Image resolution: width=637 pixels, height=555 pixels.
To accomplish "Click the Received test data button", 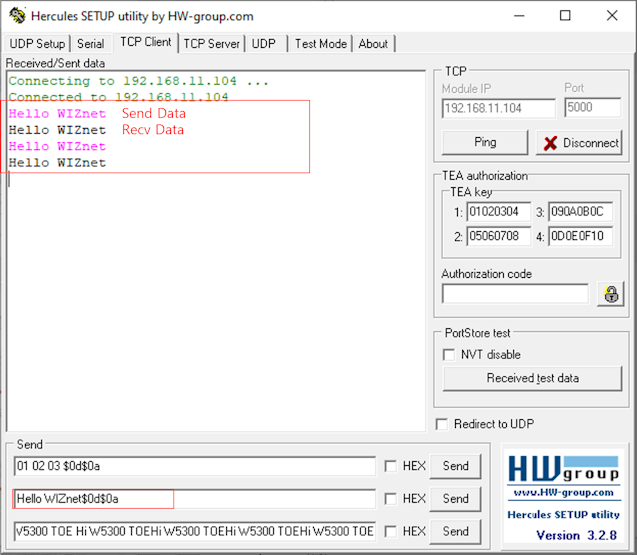I will (532, 378).
